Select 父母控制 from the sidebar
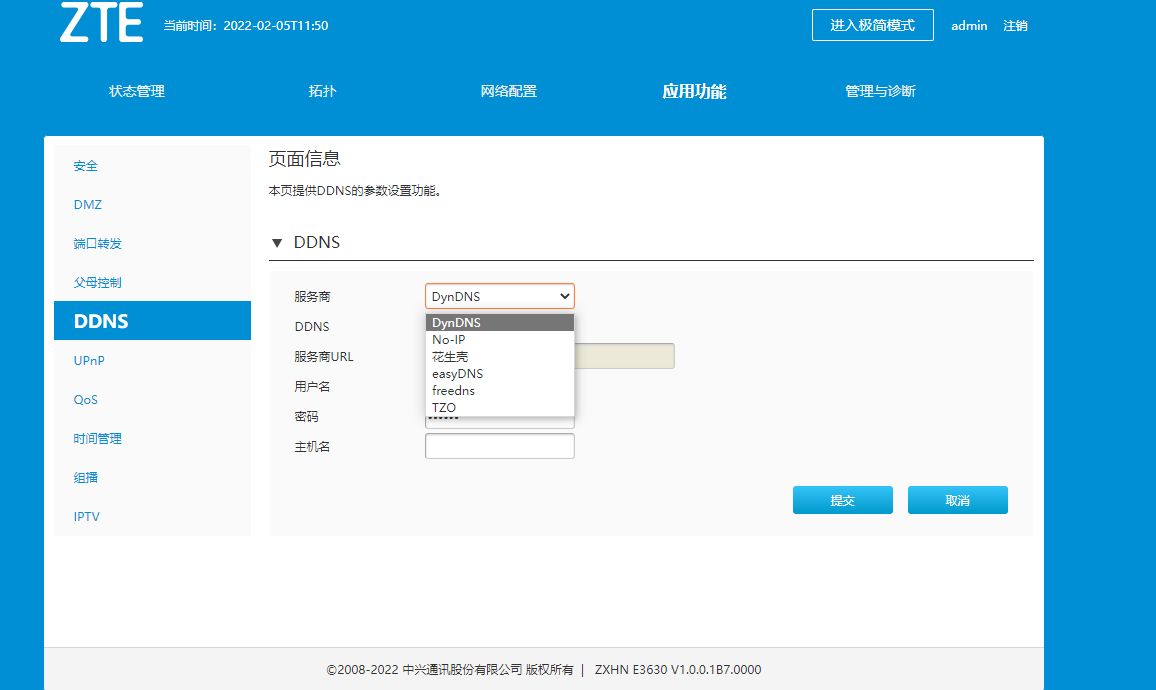Viewport: 1156px width, 690px height. [98, 283]
